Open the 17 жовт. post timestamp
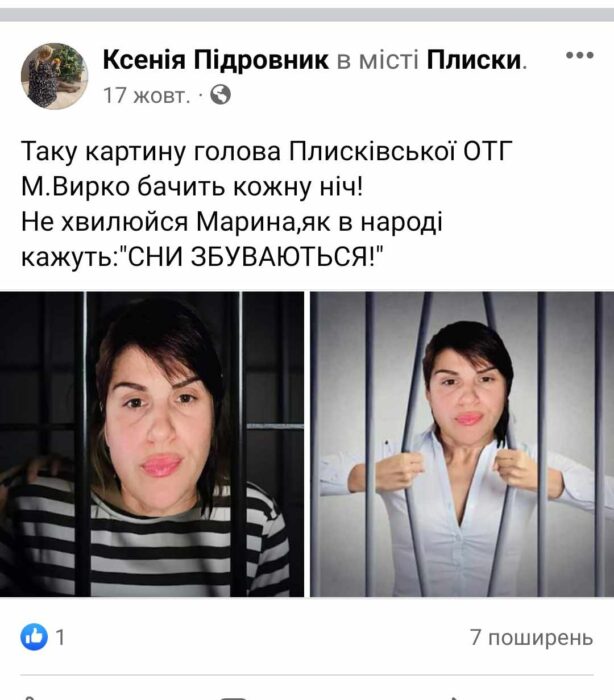The image size is (614, 700). pos(146,95)
